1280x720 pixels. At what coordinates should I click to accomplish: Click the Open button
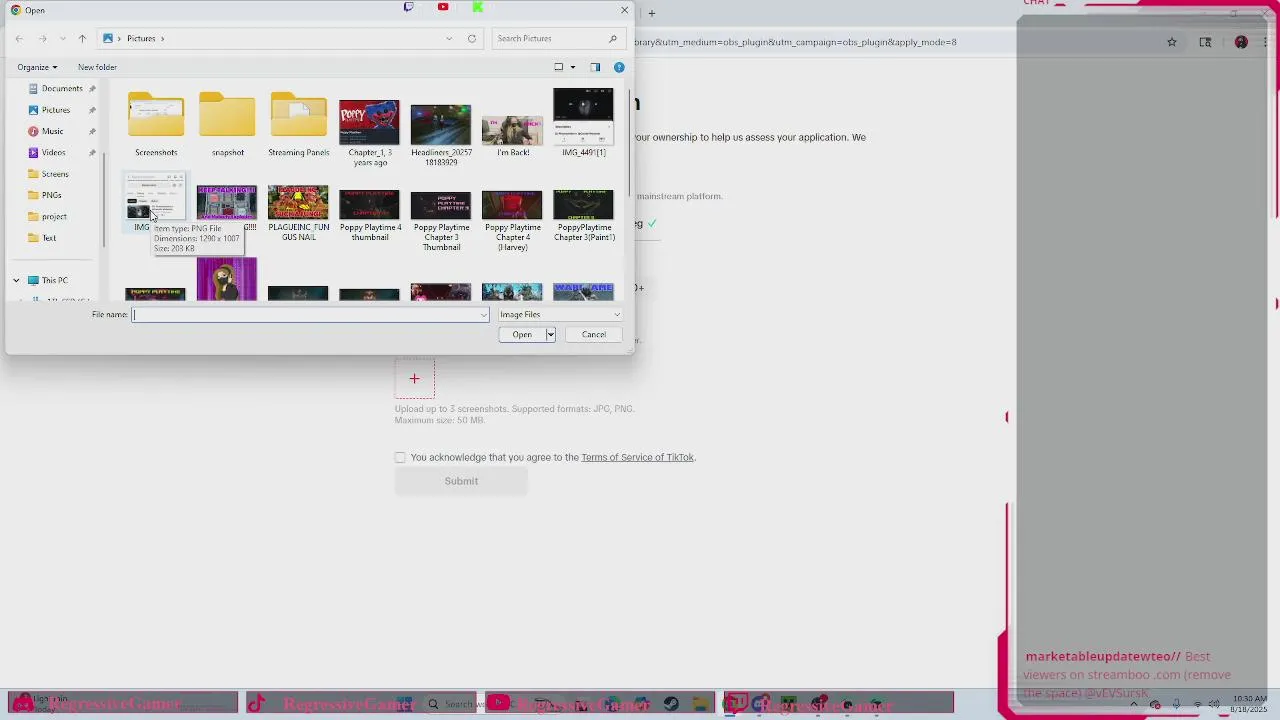pos(522,335)
